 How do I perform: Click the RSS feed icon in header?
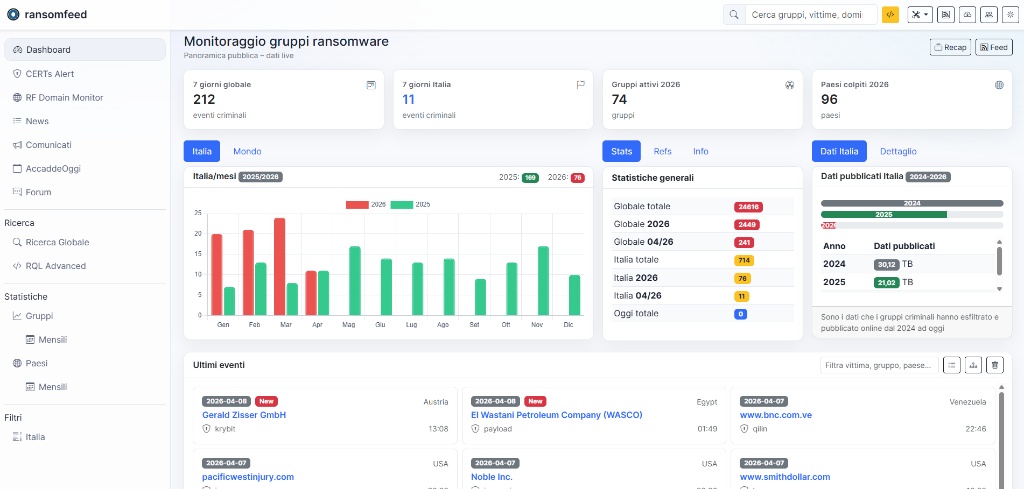[945, 15]
